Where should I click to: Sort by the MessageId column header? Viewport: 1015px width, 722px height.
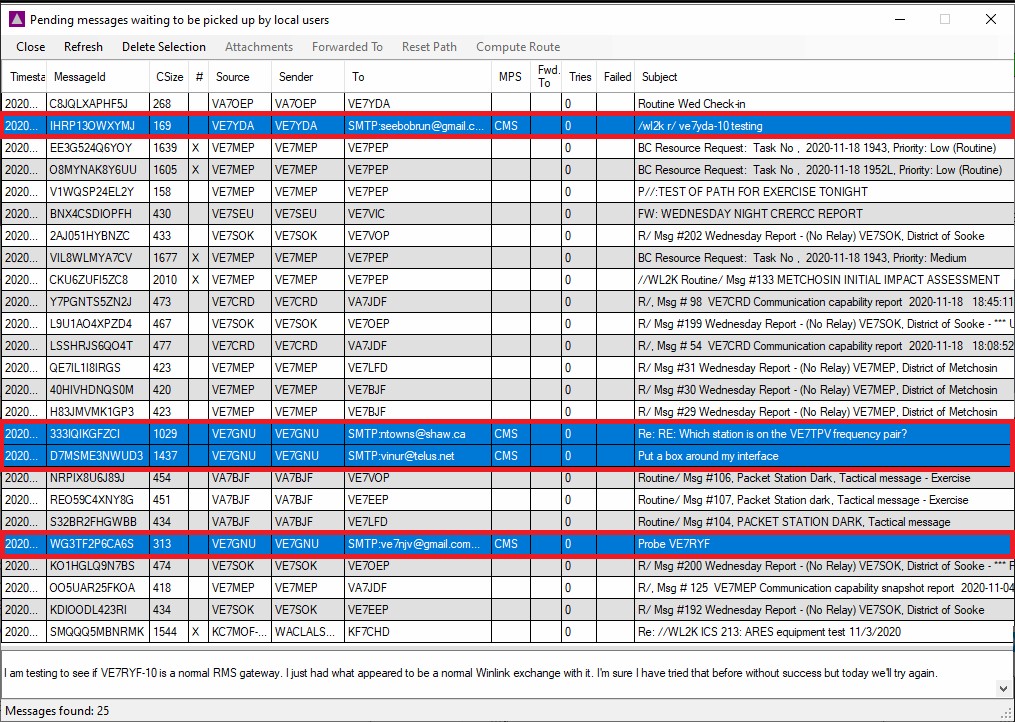point(80,77)
